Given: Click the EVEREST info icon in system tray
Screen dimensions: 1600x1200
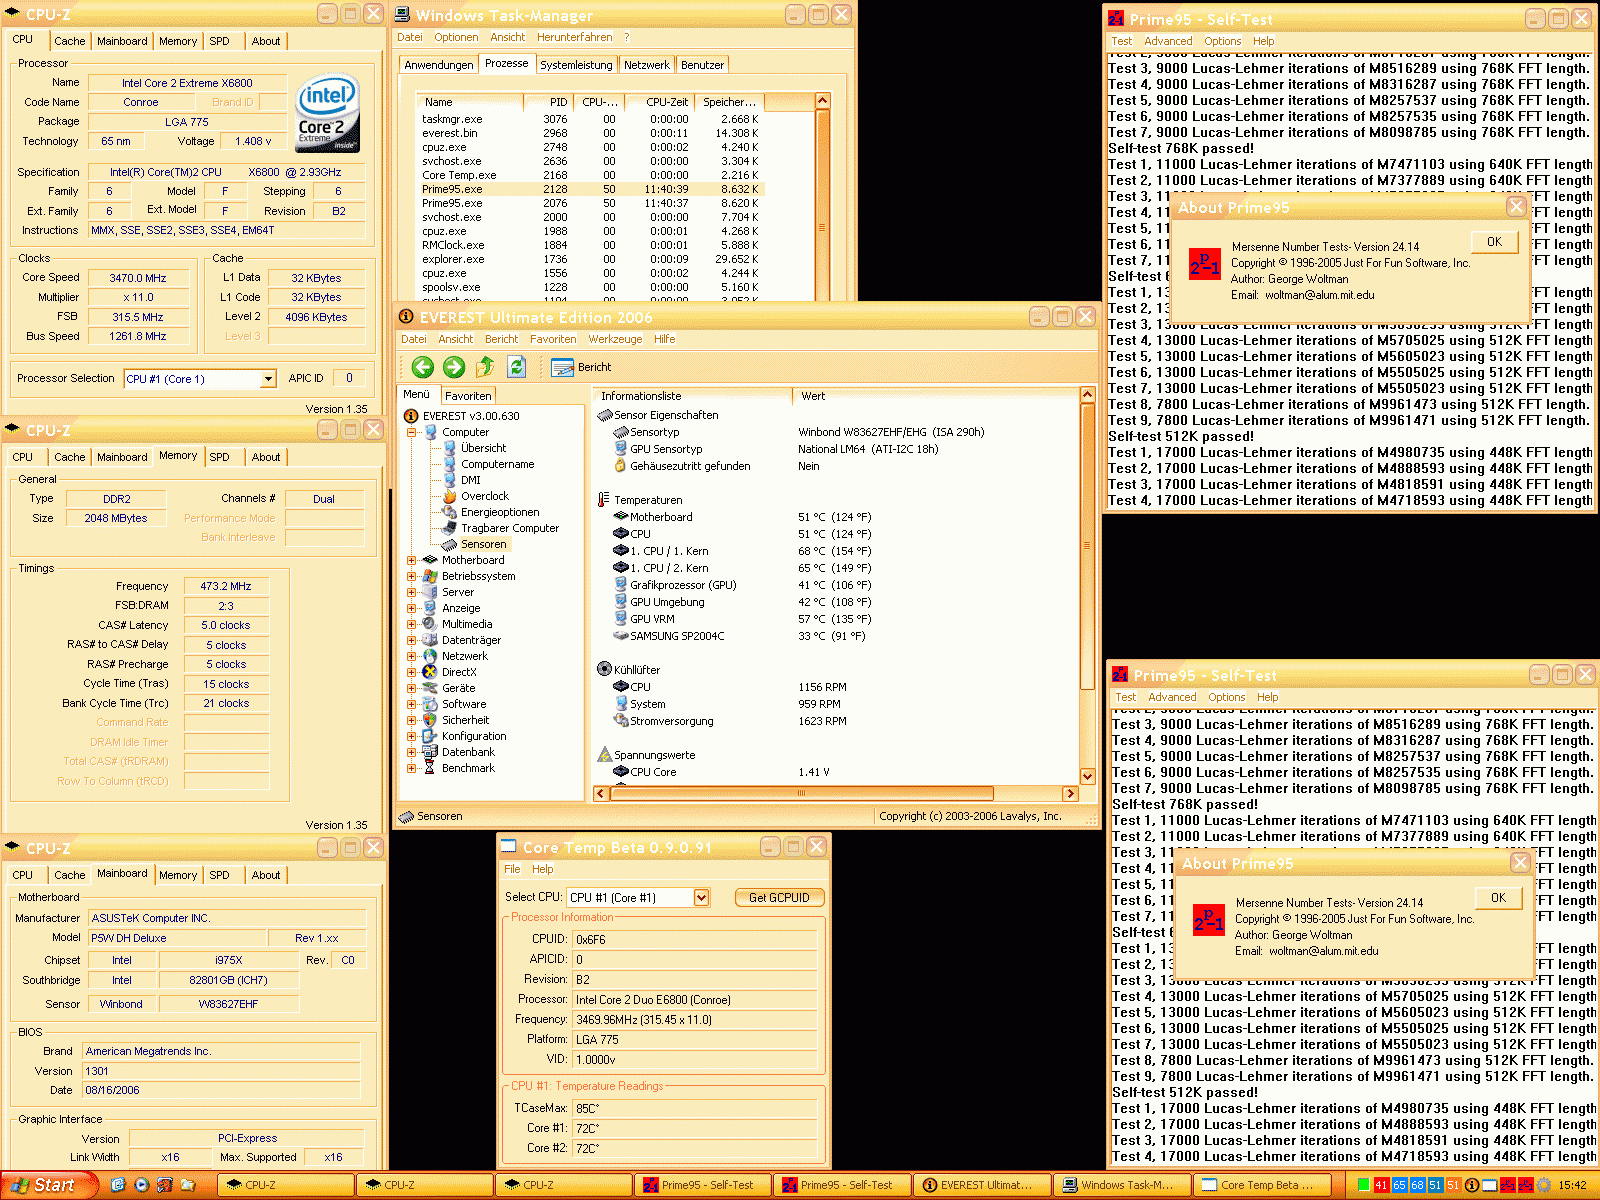Looking at the screenshot, I should coord(1472,1185).
